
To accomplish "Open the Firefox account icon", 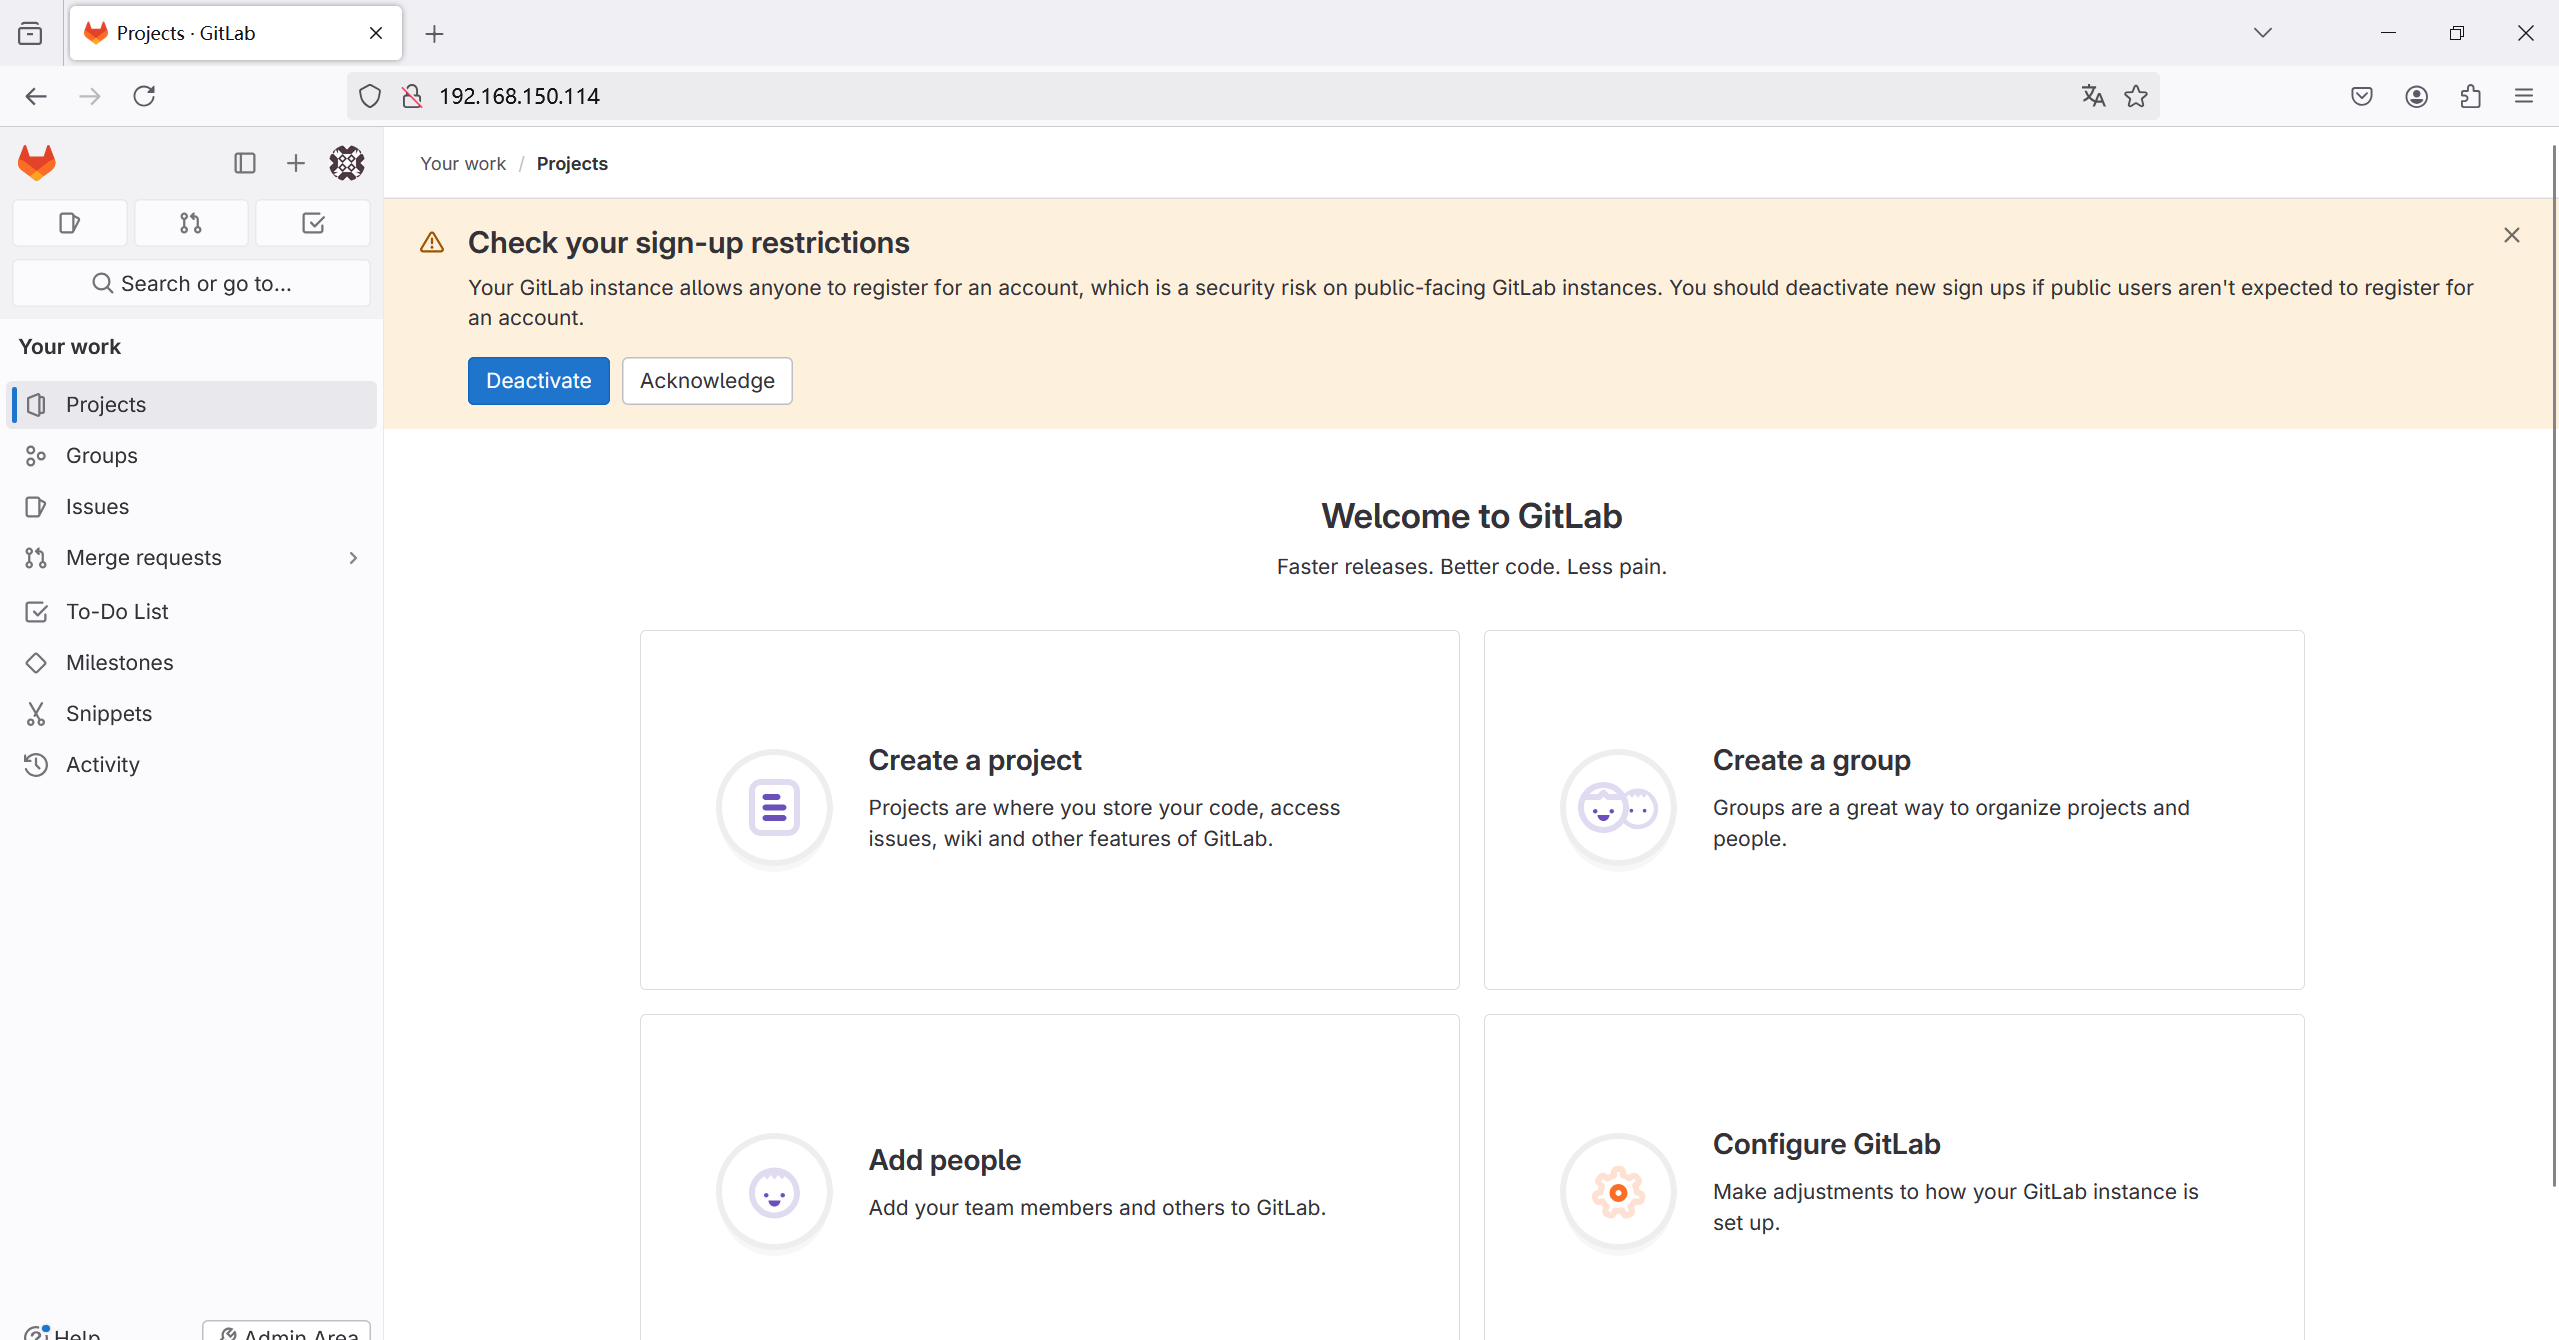I will (2417, 96).
